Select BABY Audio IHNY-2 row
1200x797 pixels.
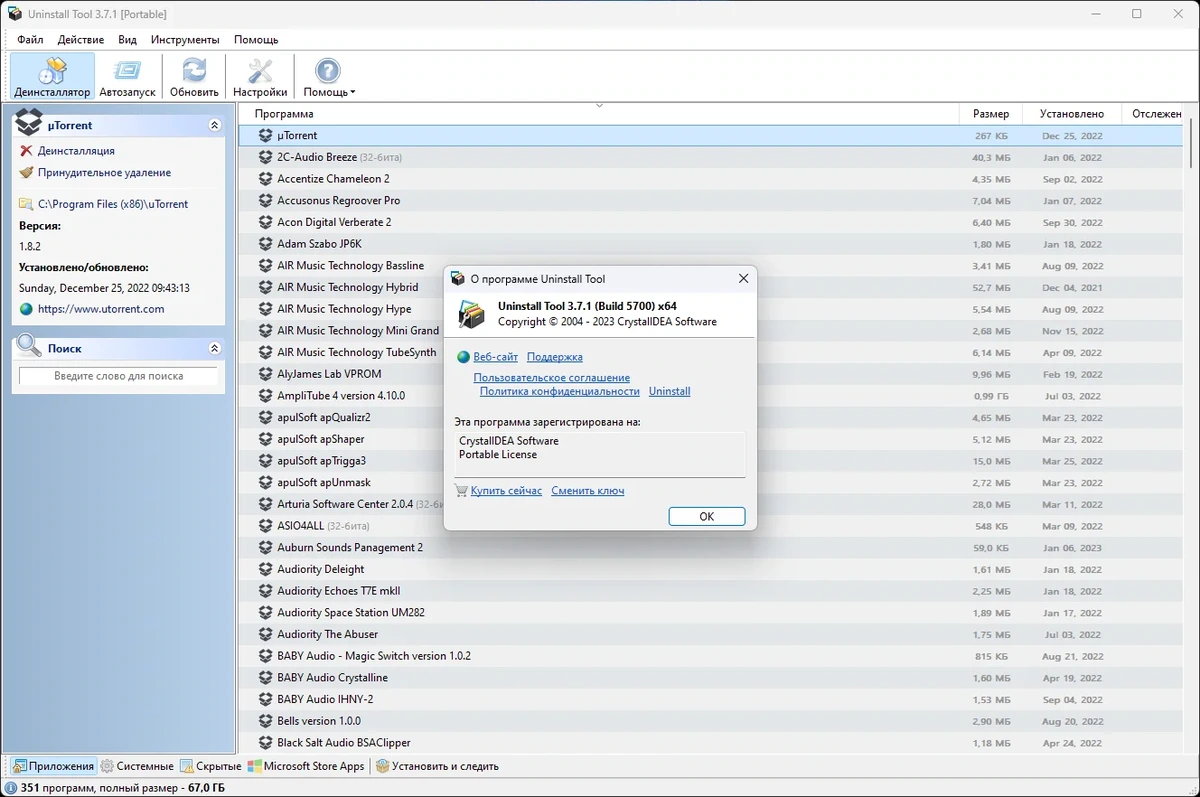point(712,699)
